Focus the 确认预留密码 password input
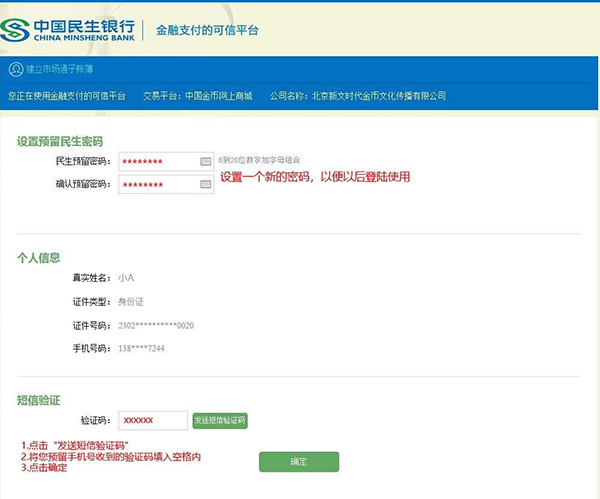Image resolution: width=600 pixels, height=499 pixels. point(157,185)
